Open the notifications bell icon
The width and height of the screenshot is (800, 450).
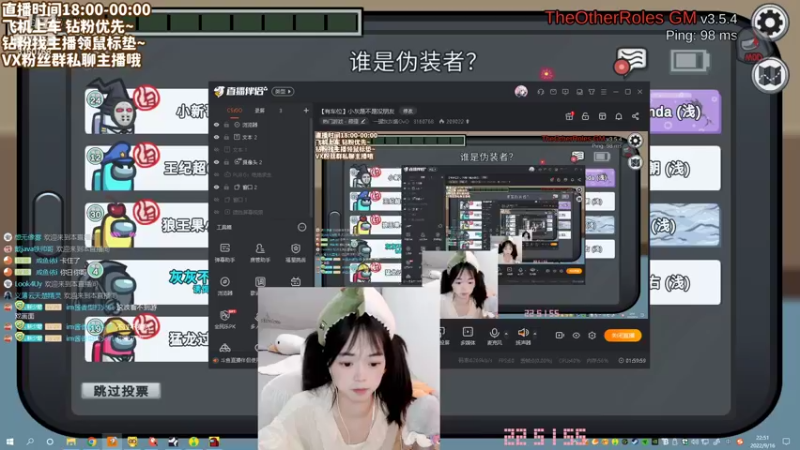click(x=618, y=116)
